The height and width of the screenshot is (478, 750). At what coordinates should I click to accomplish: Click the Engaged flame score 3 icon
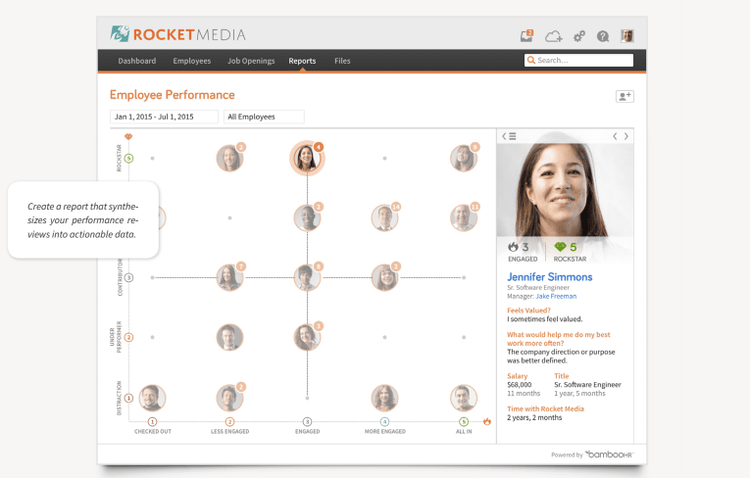click(x=513, y=247)
